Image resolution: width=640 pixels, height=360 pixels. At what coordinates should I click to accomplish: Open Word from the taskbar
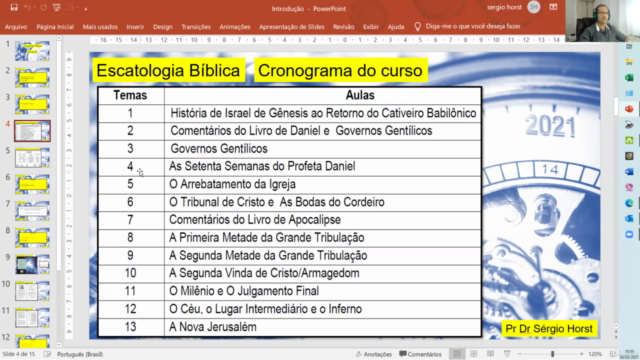pyautogui.click(x=629, y=171)
